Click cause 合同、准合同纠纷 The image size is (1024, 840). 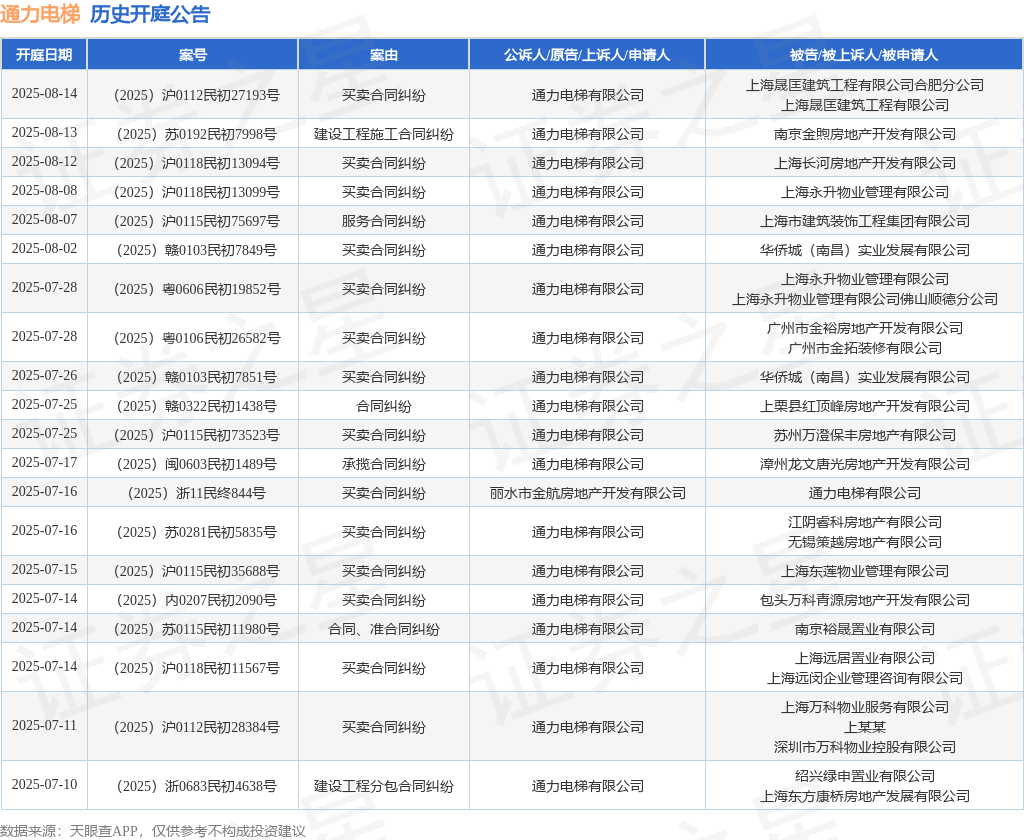pos(383,630)
